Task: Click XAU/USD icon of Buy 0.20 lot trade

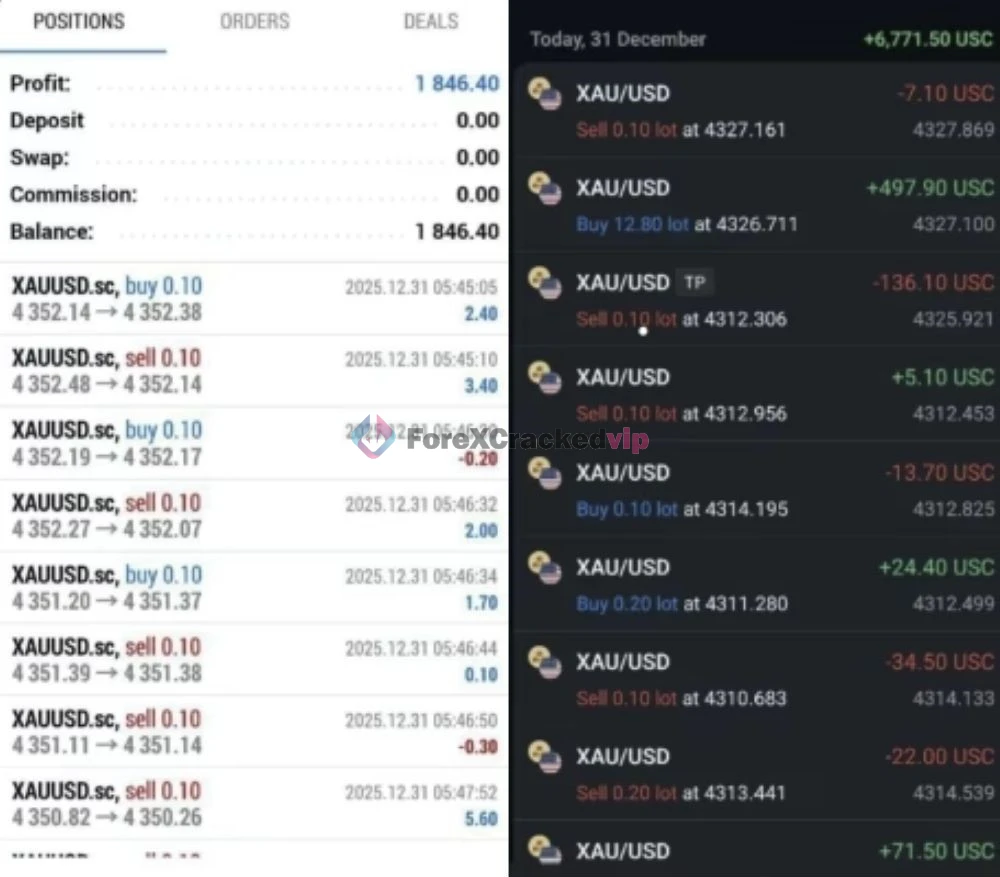Action: [545, 567]
